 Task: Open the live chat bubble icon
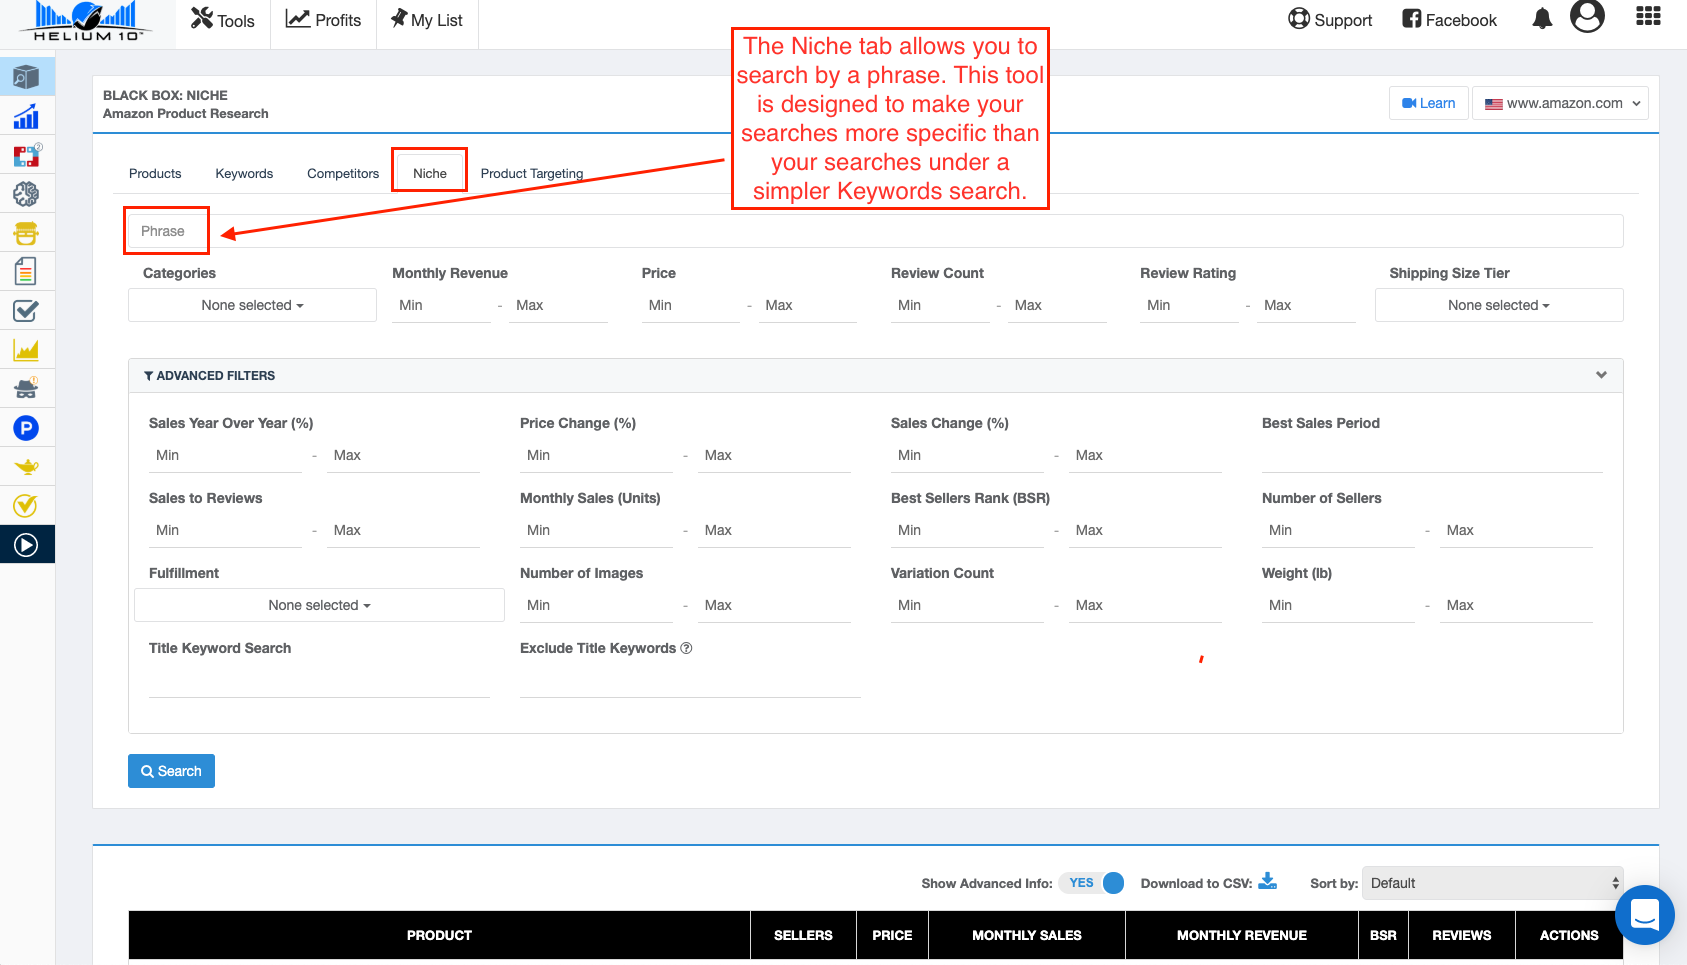(x=1645, y=915)
